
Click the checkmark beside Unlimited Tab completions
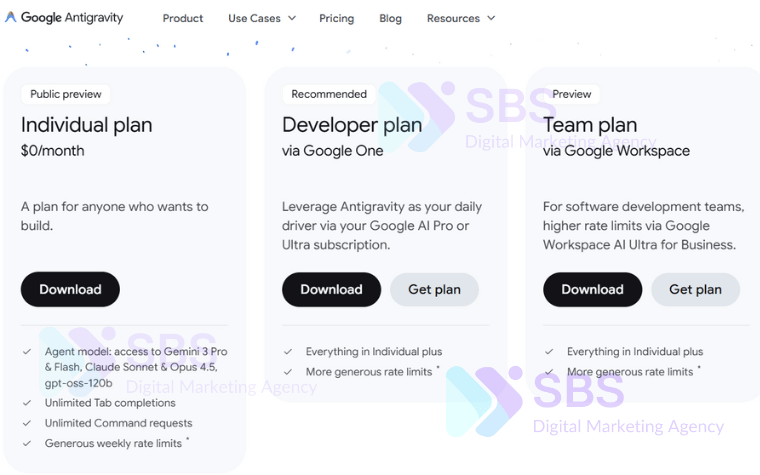(x=27, y=403)
